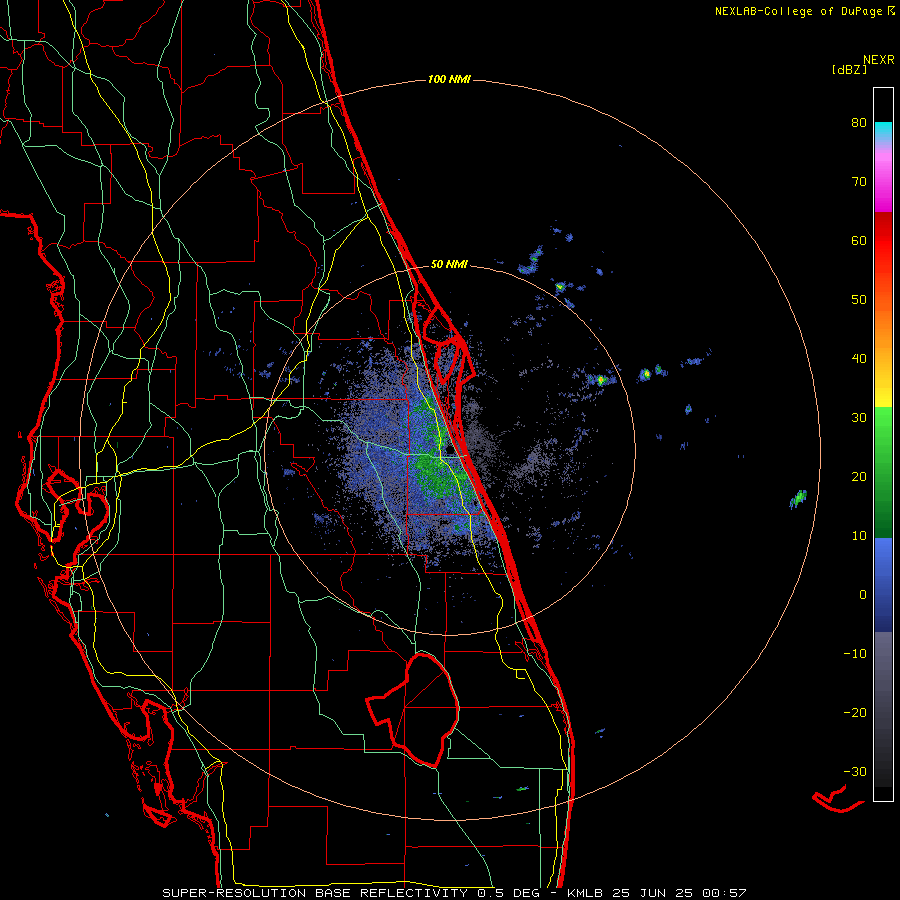
Task: Pick the blue segment of the color bar
Action: point(883,584)
